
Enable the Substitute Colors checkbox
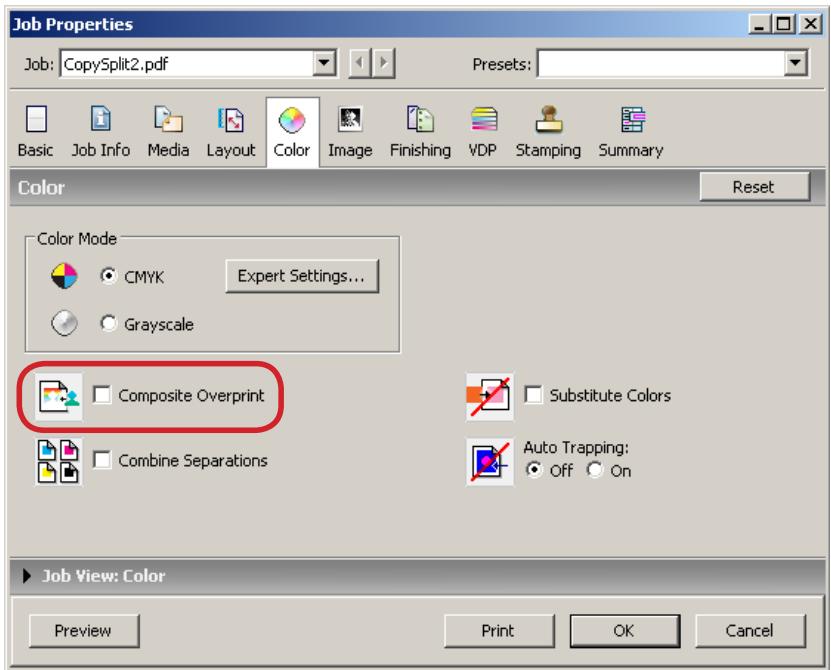533,395
